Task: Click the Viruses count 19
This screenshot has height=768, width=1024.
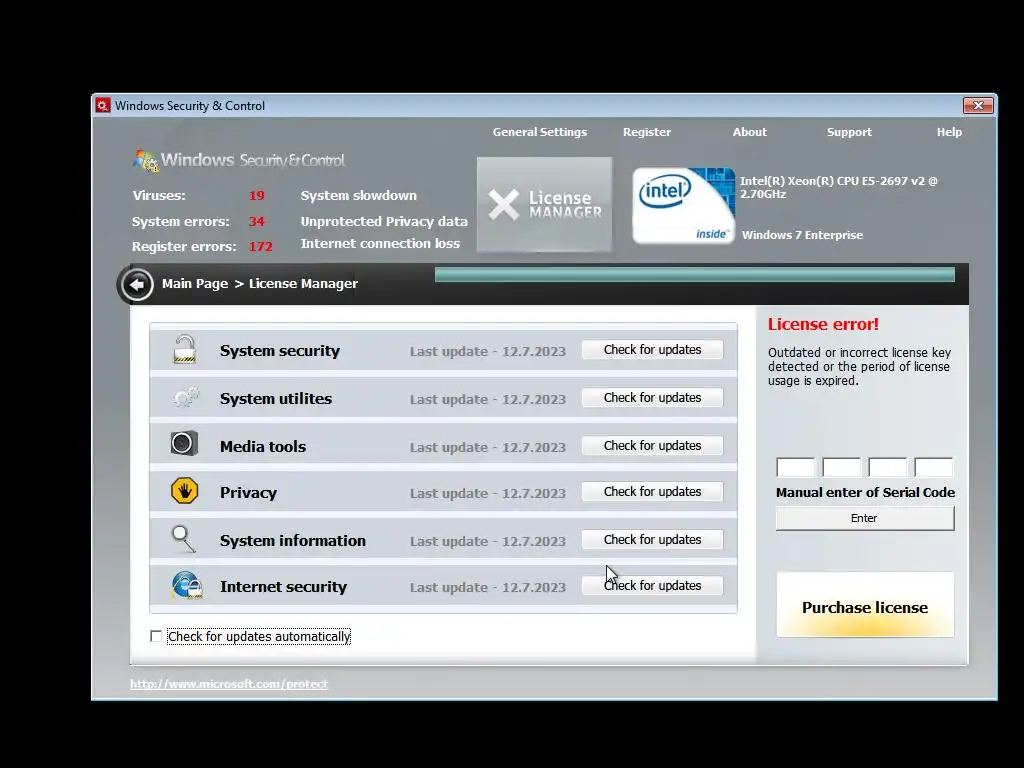Action: (x=257, y=195)
